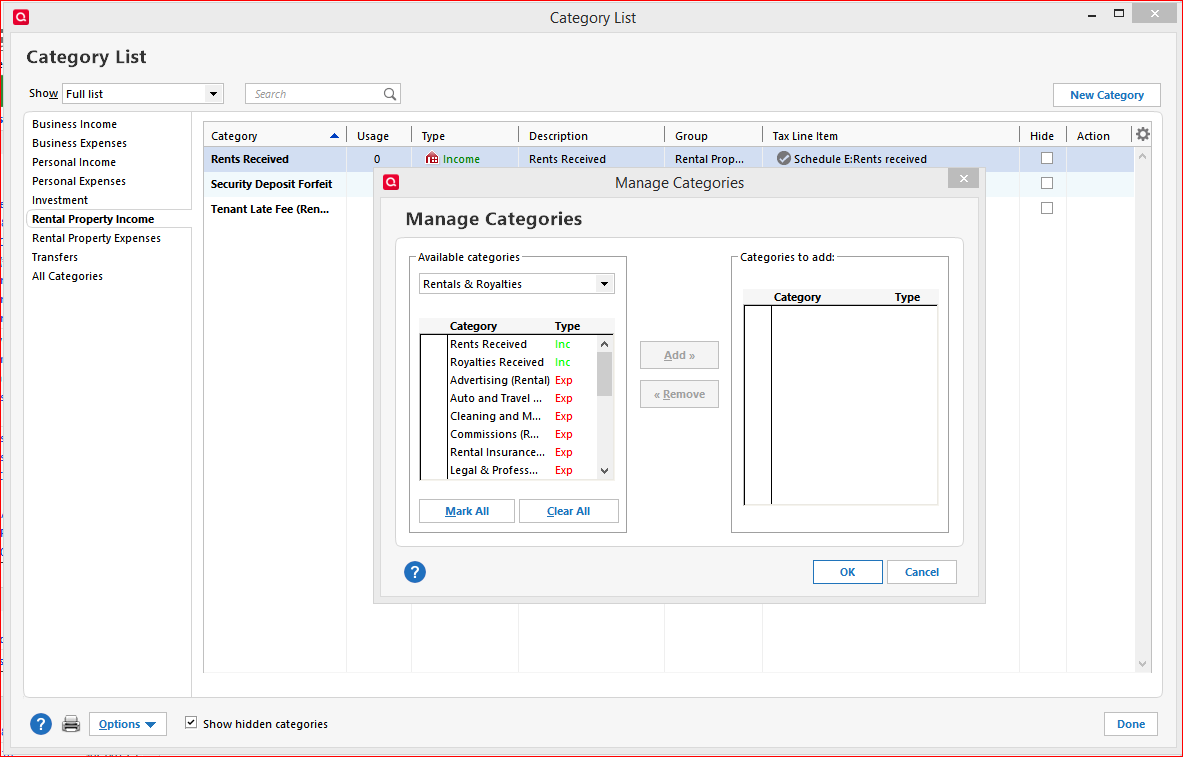Open the Options dropdown menu
This screenshot has width=1183, height=757.
[127, 724]
